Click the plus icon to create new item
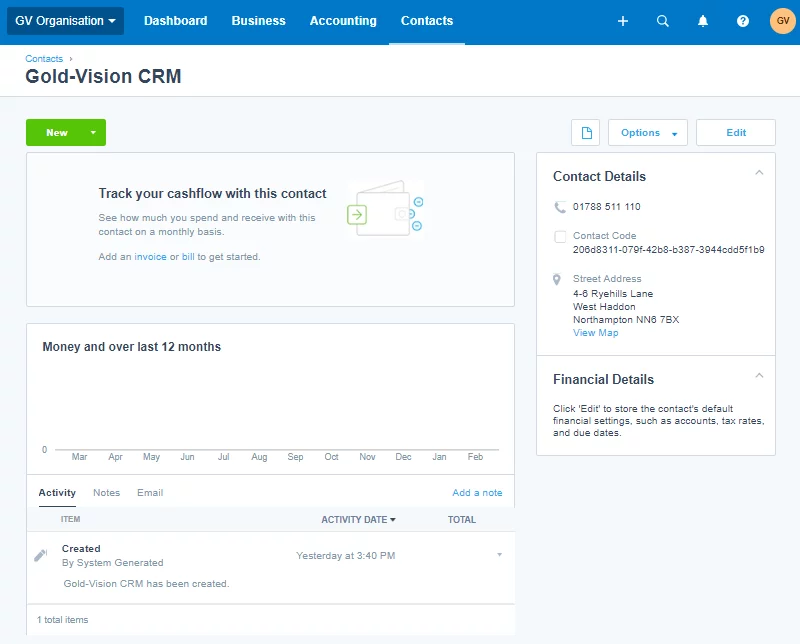This screenshot has width=800, height=644. (622, 21)
